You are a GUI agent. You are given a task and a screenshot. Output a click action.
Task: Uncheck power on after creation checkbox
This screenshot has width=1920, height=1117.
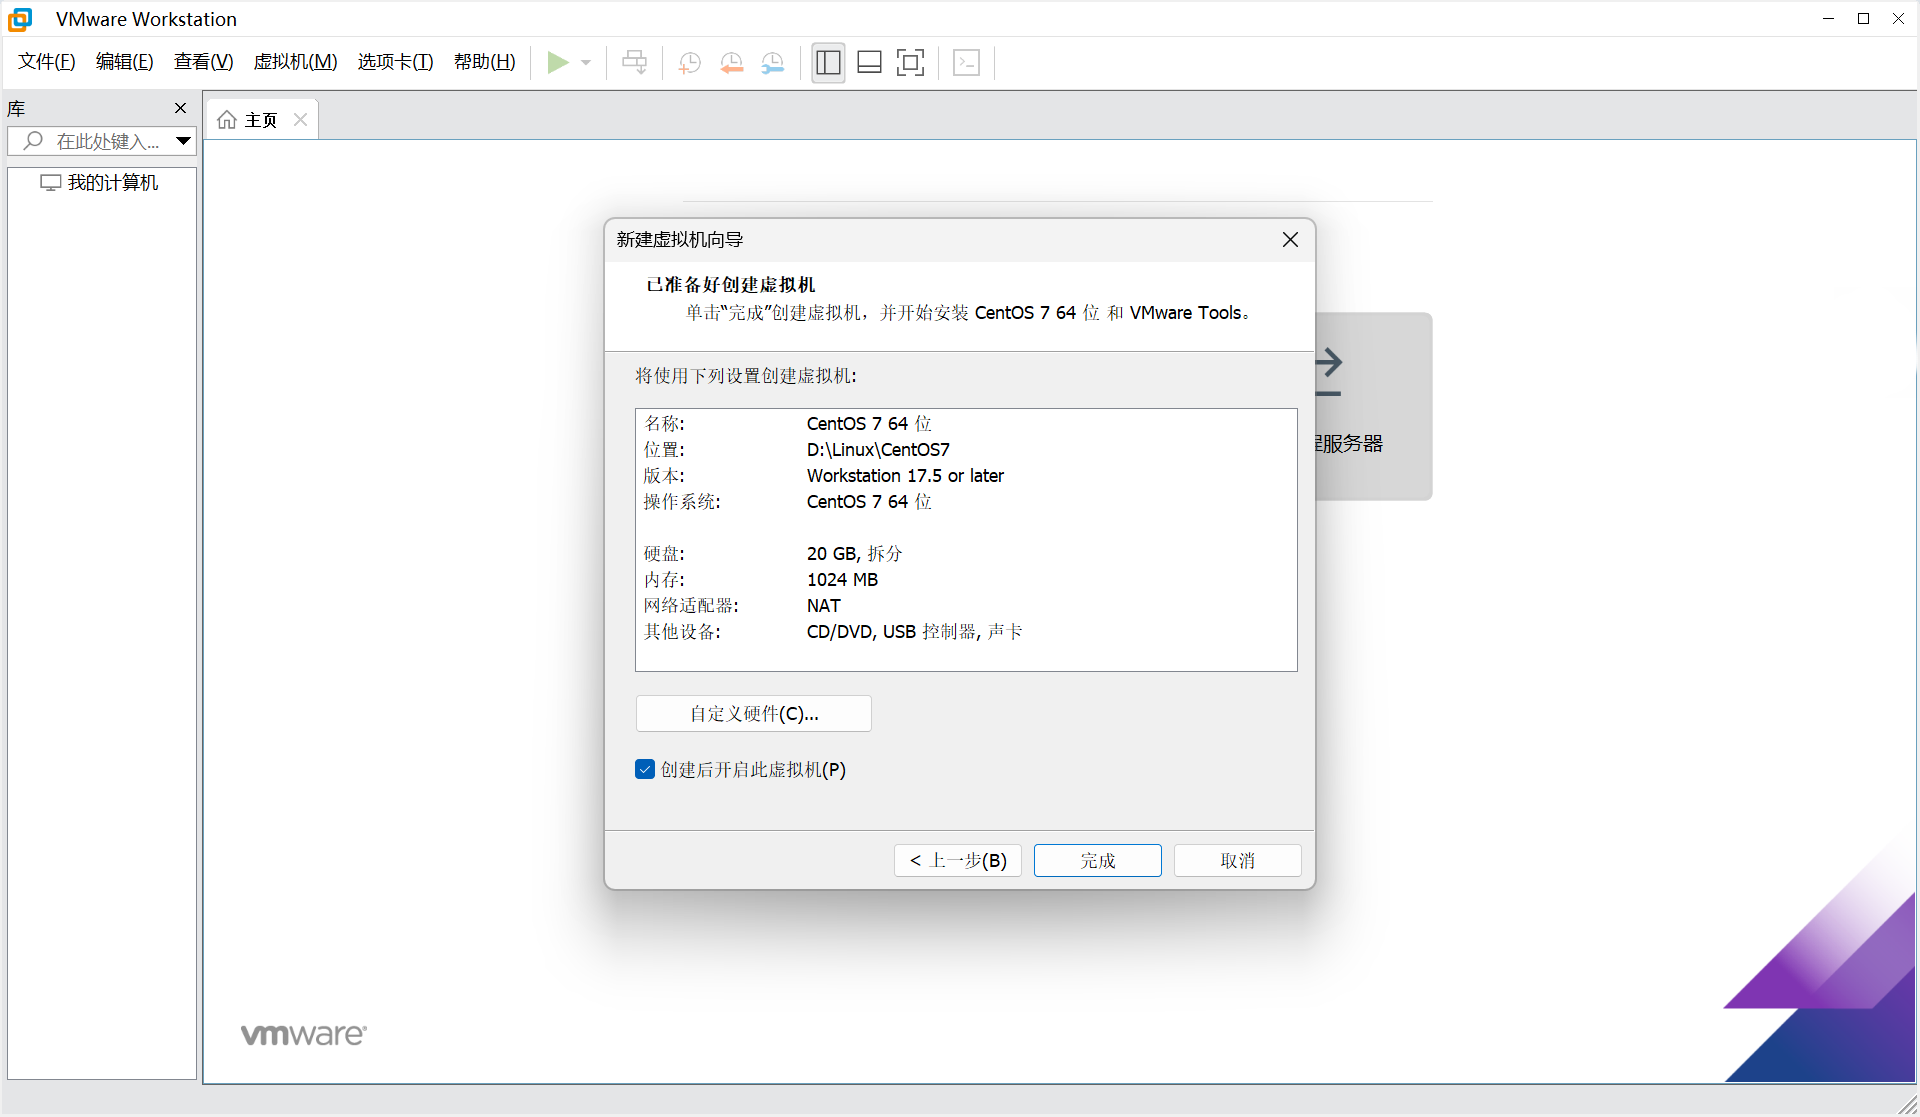pos(645,769)
